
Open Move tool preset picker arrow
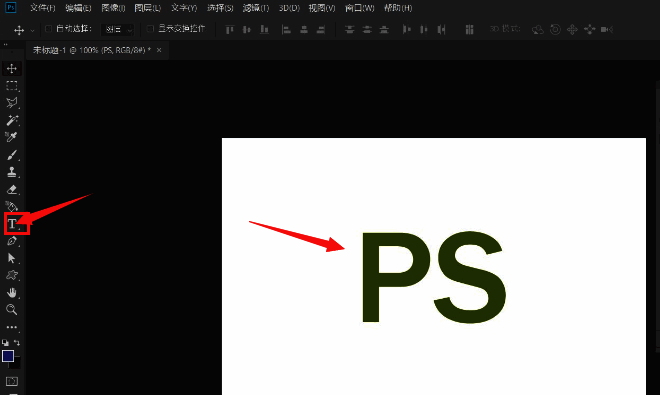click(x=32, y=30)
